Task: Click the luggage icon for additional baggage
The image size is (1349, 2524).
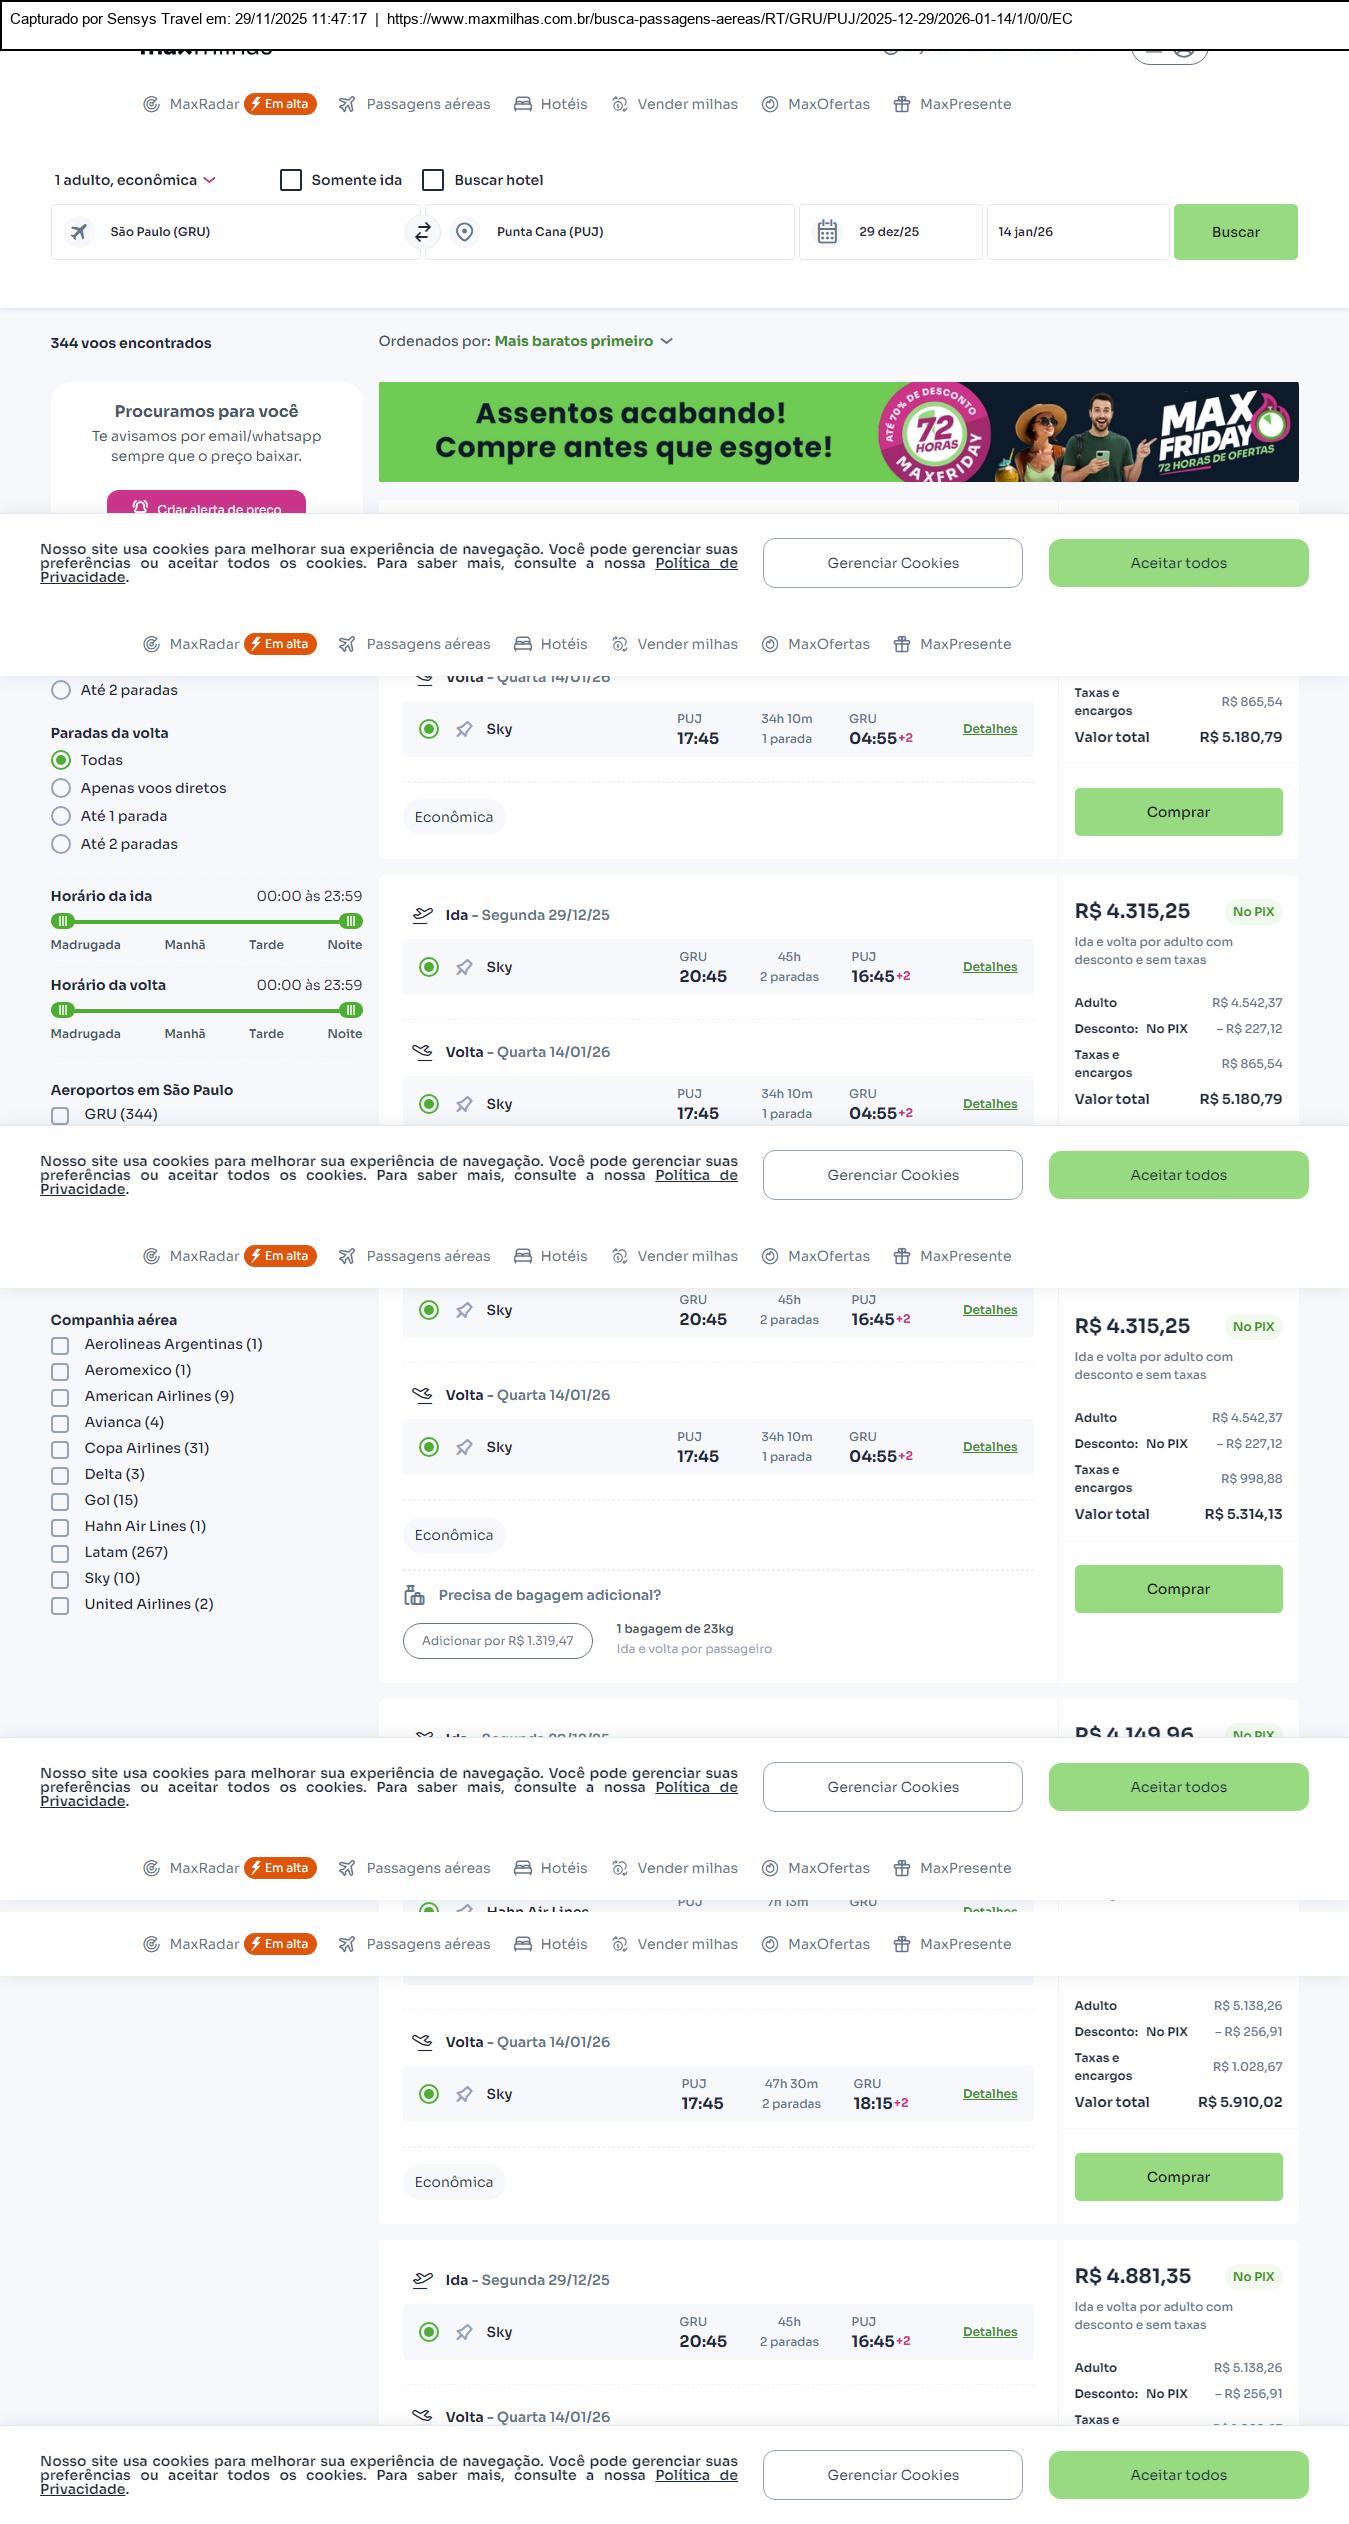Action: [x=414, y=1595]
